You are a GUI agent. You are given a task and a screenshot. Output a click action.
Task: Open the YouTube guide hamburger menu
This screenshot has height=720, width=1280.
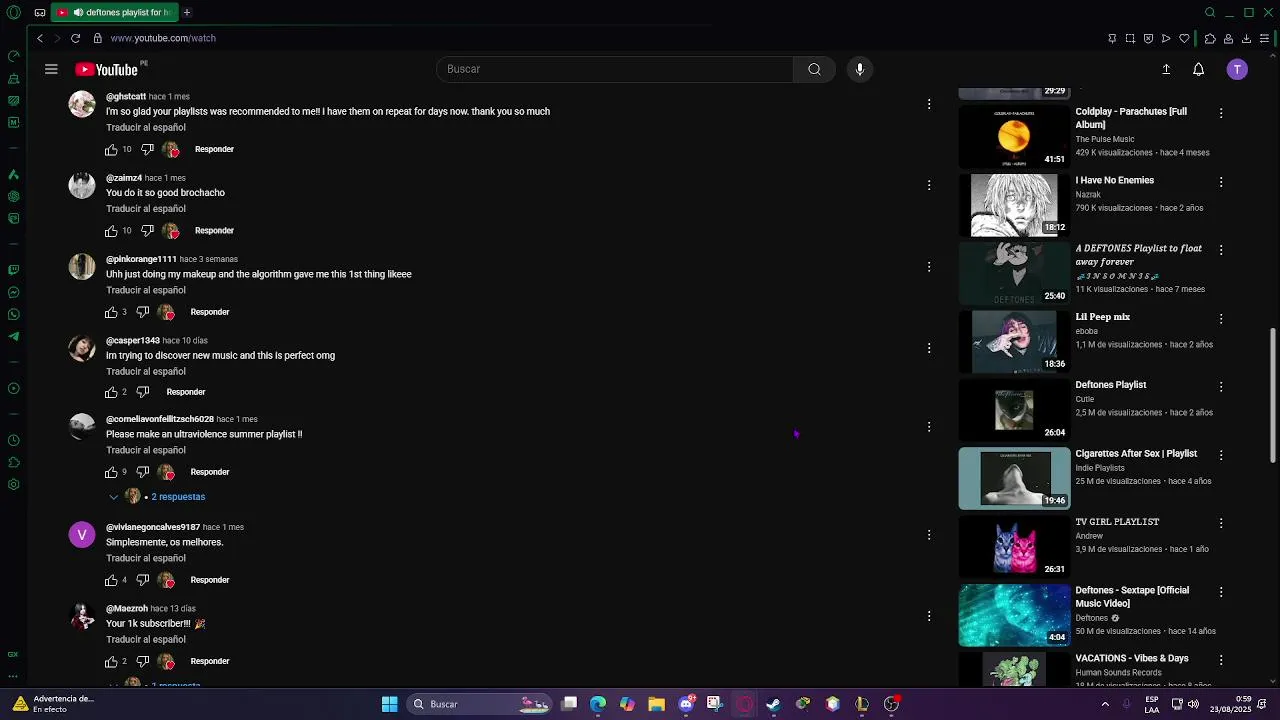click(x=51, y=69)
